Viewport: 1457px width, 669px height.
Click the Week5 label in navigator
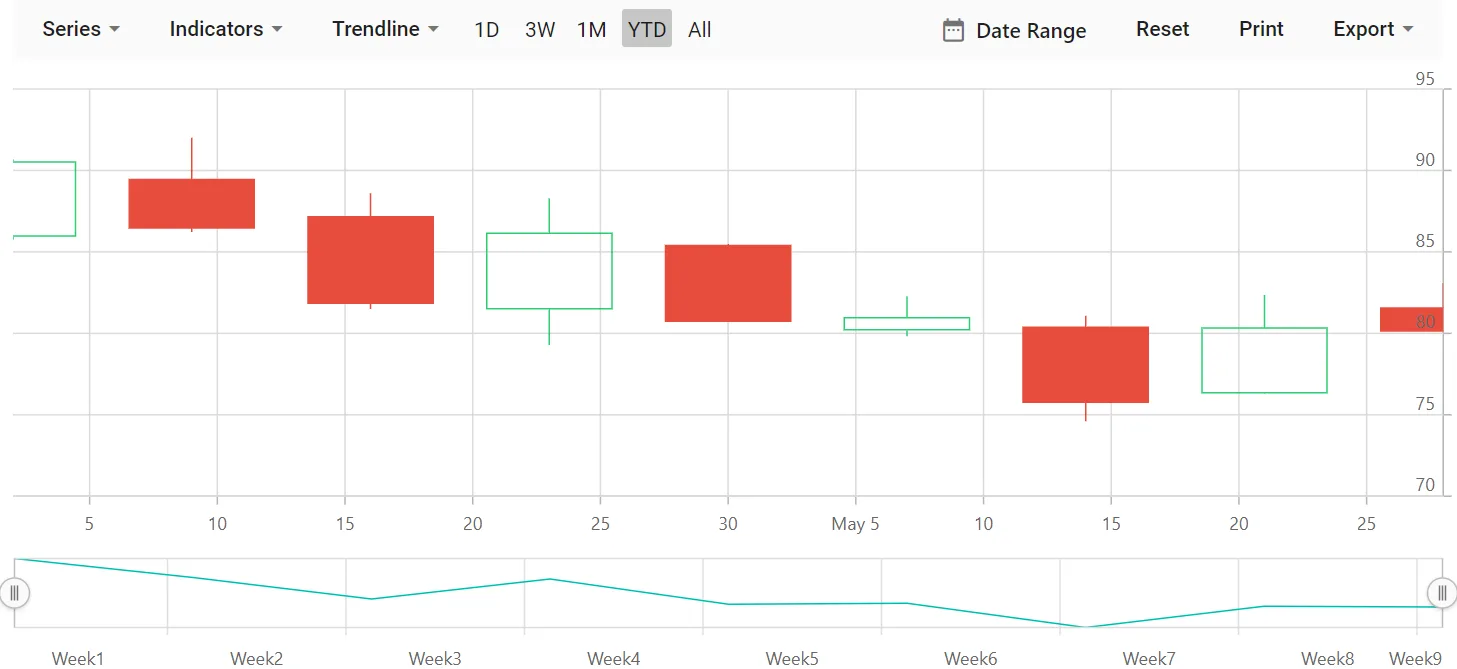click(x=792, y=658)
